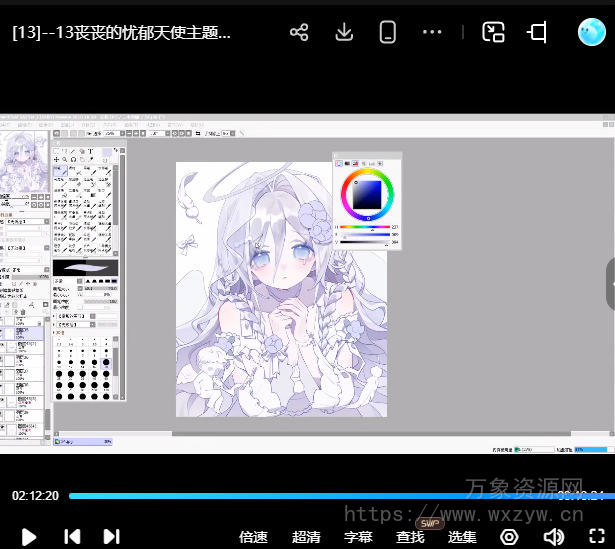The image size is (615, 549).
Task: Open the three-dot more options menu
Action: pyautogui.click(x=432, y=32)
